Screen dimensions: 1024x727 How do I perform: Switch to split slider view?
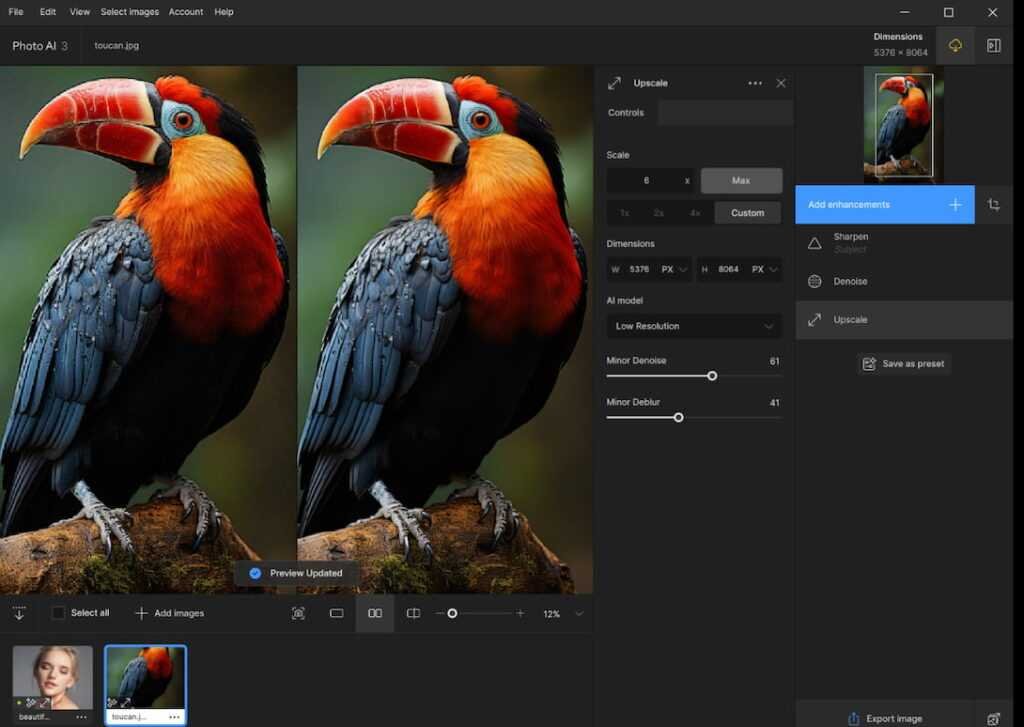pos(413,613)
